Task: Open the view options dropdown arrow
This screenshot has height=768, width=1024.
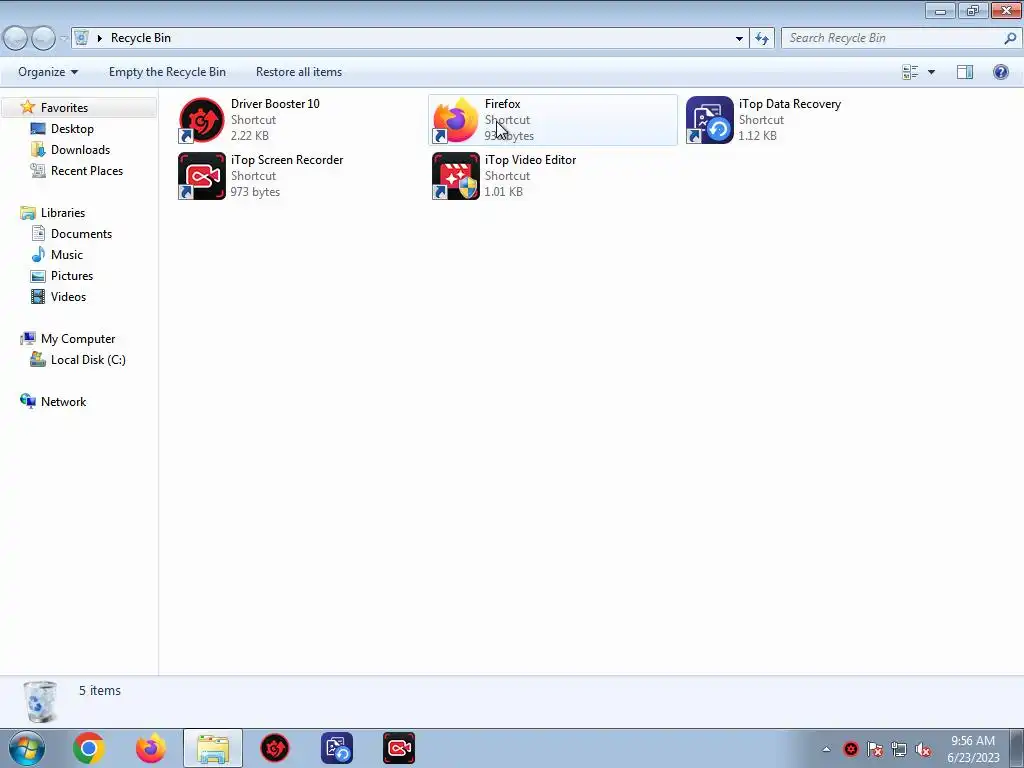Action: pos(931,72)
